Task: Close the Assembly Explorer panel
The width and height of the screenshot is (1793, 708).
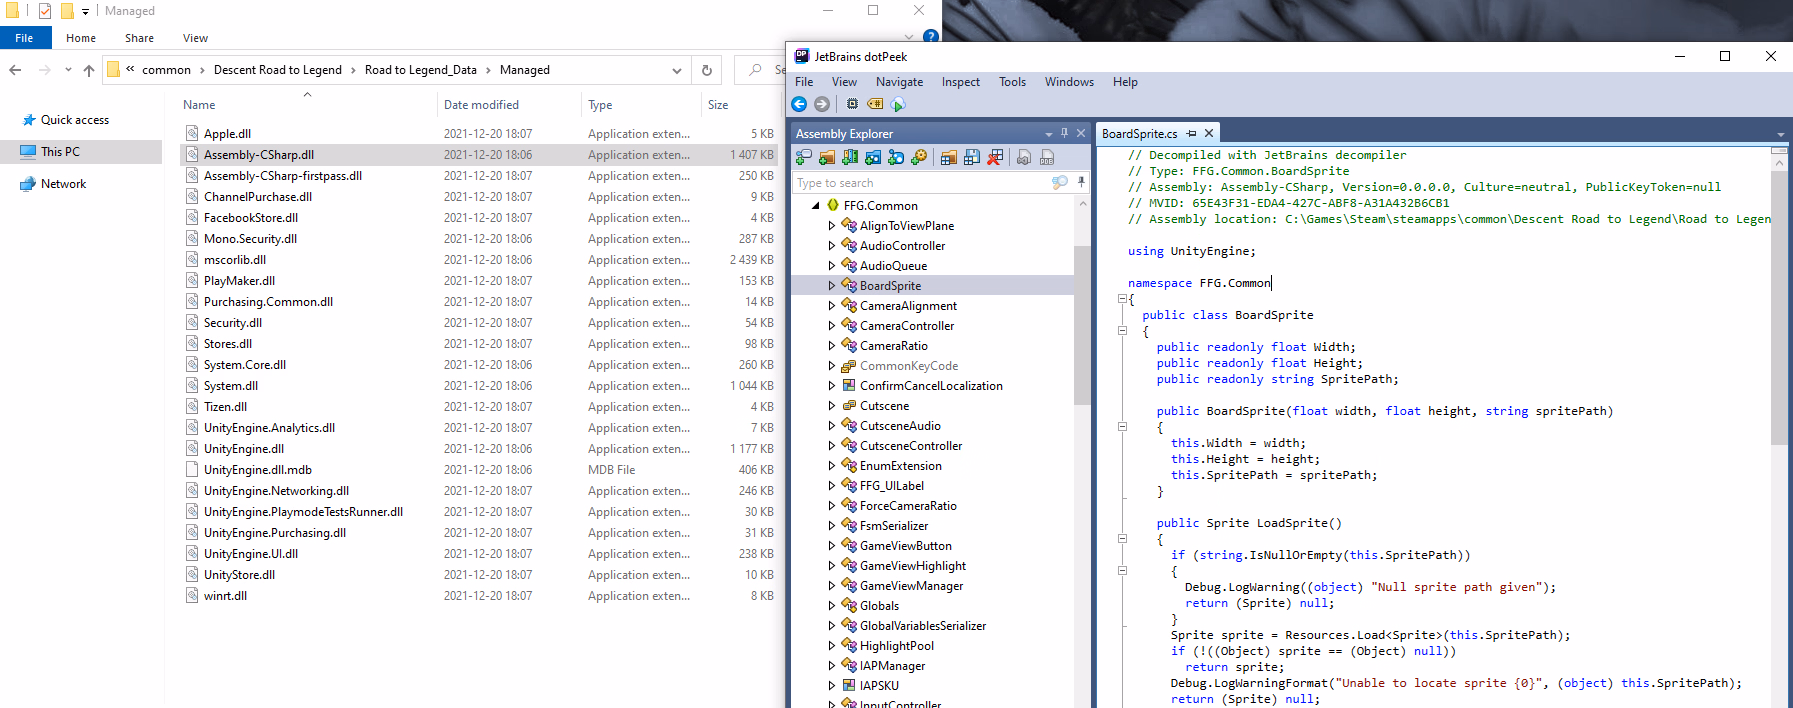Action: pyautogui.click(x=1081, y=133)
